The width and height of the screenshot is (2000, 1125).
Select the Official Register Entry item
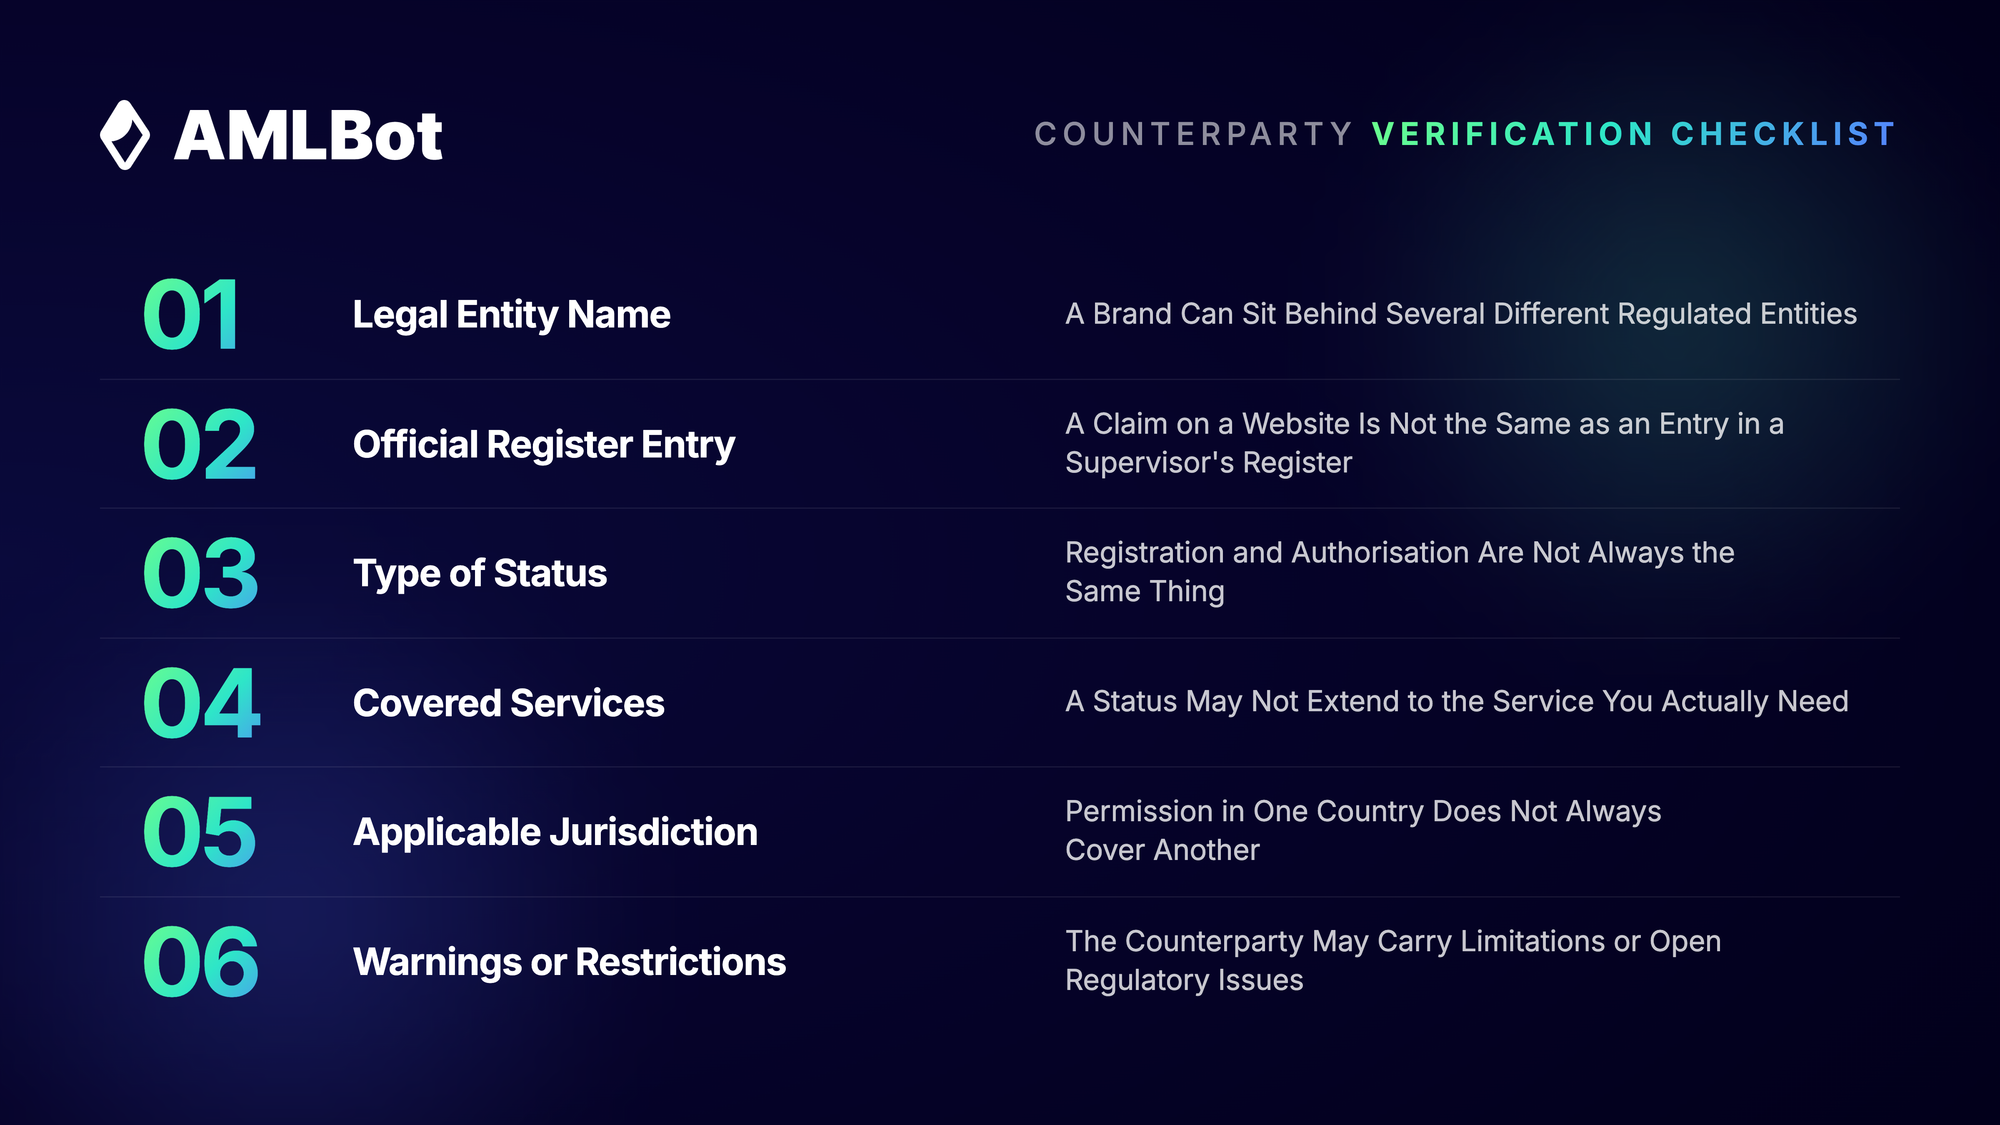pos(544,445)
